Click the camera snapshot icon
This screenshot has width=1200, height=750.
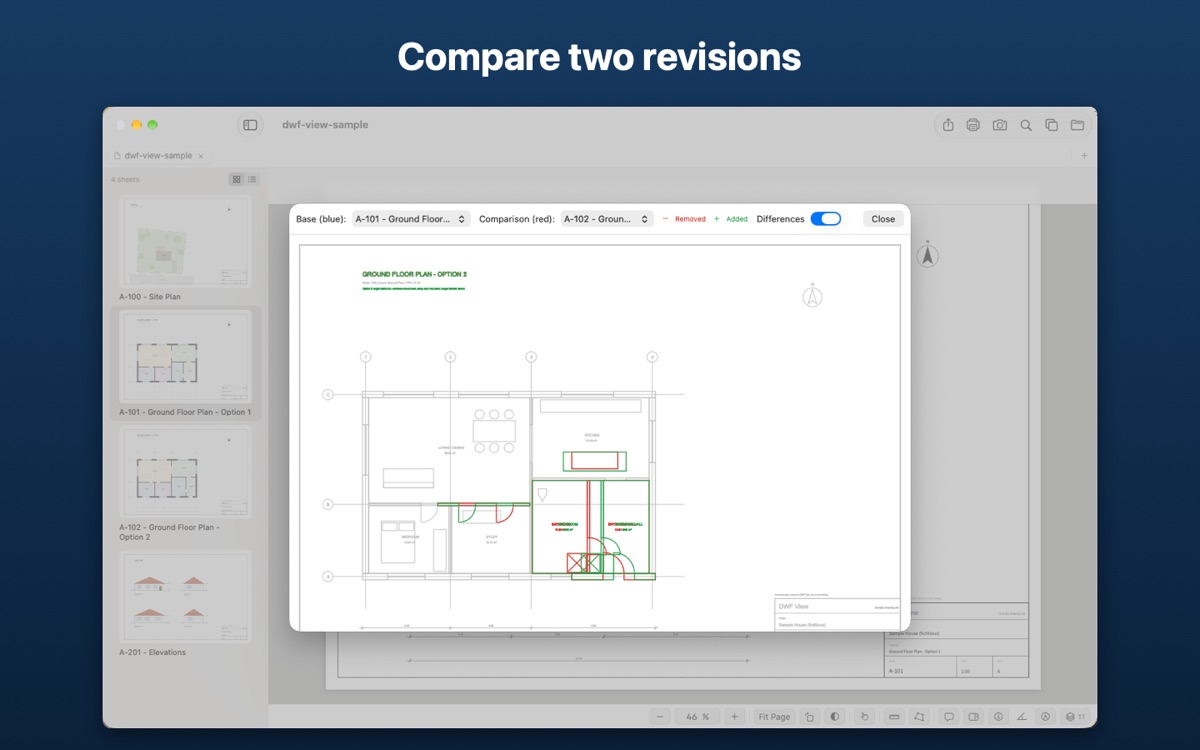point(1000,125)
